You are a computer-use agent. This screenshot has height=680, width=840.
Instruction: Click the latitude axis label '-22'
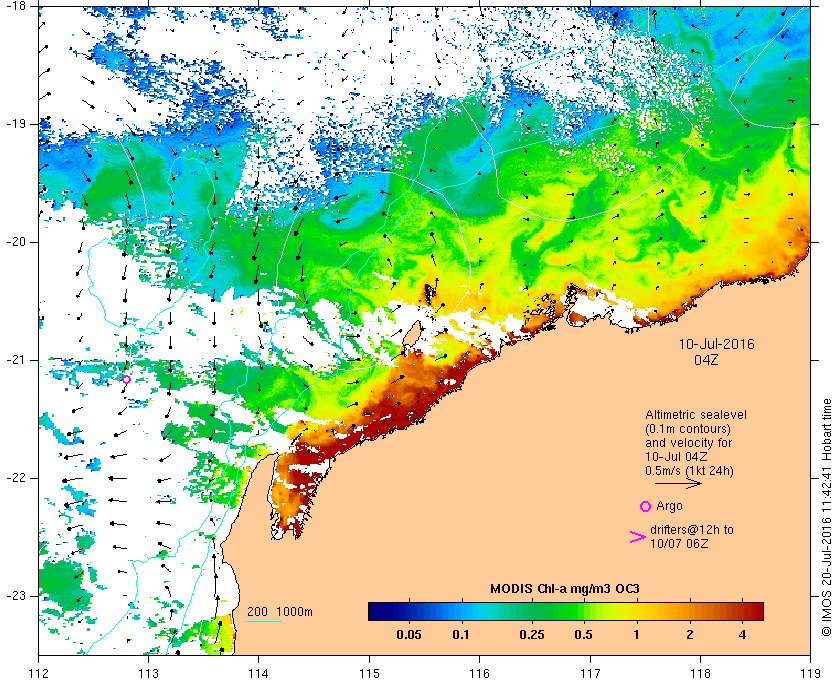pyautogui.click(x=16, y=478)
